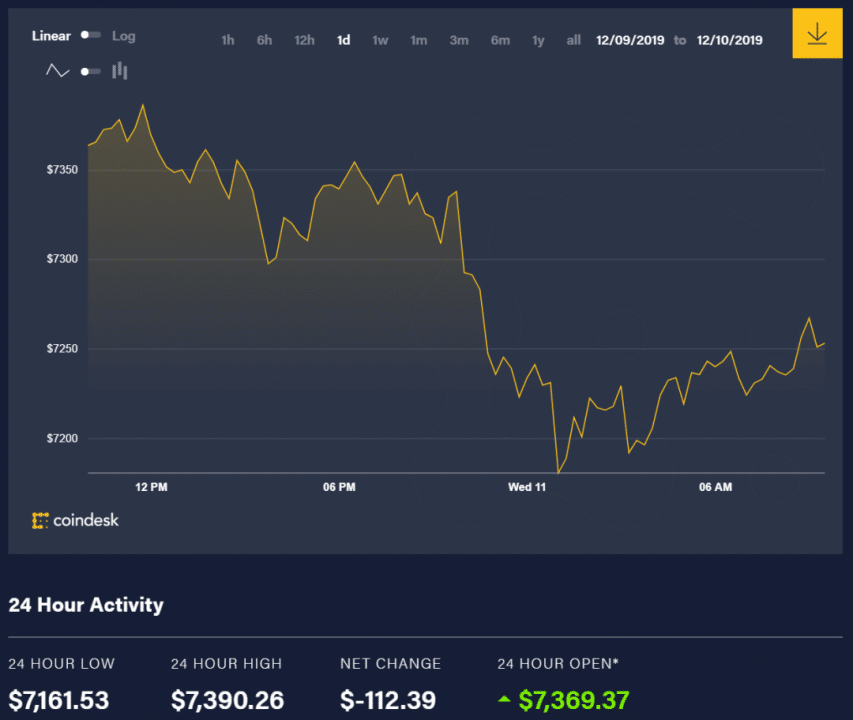The image size is (853, 720).
Task: Click the 24 hour high value $7,390.26
Action: pos(227,700)
